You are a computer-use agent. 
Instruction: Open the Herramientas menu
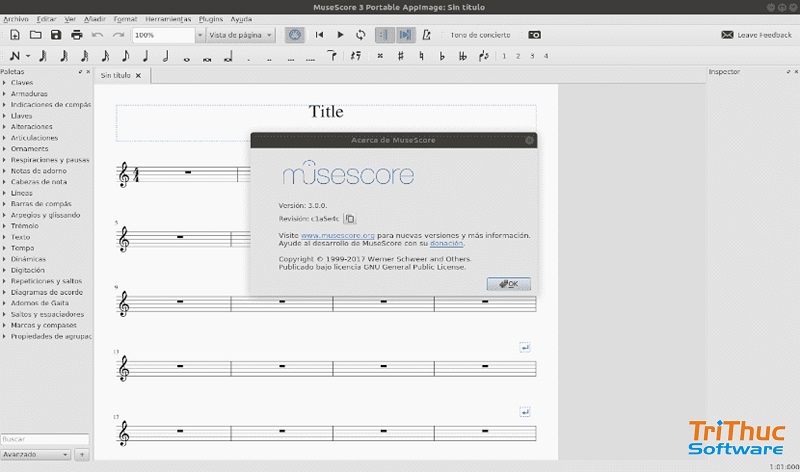[x=168, y=19]
